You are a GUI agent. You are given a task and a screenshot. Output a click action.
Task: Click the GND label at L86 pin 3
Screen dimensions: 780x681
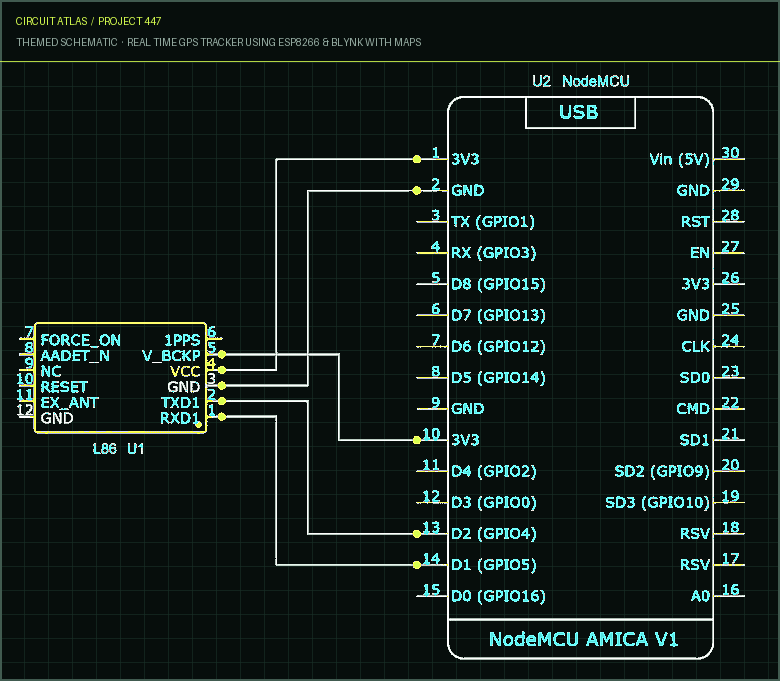[x=184, y=387]
